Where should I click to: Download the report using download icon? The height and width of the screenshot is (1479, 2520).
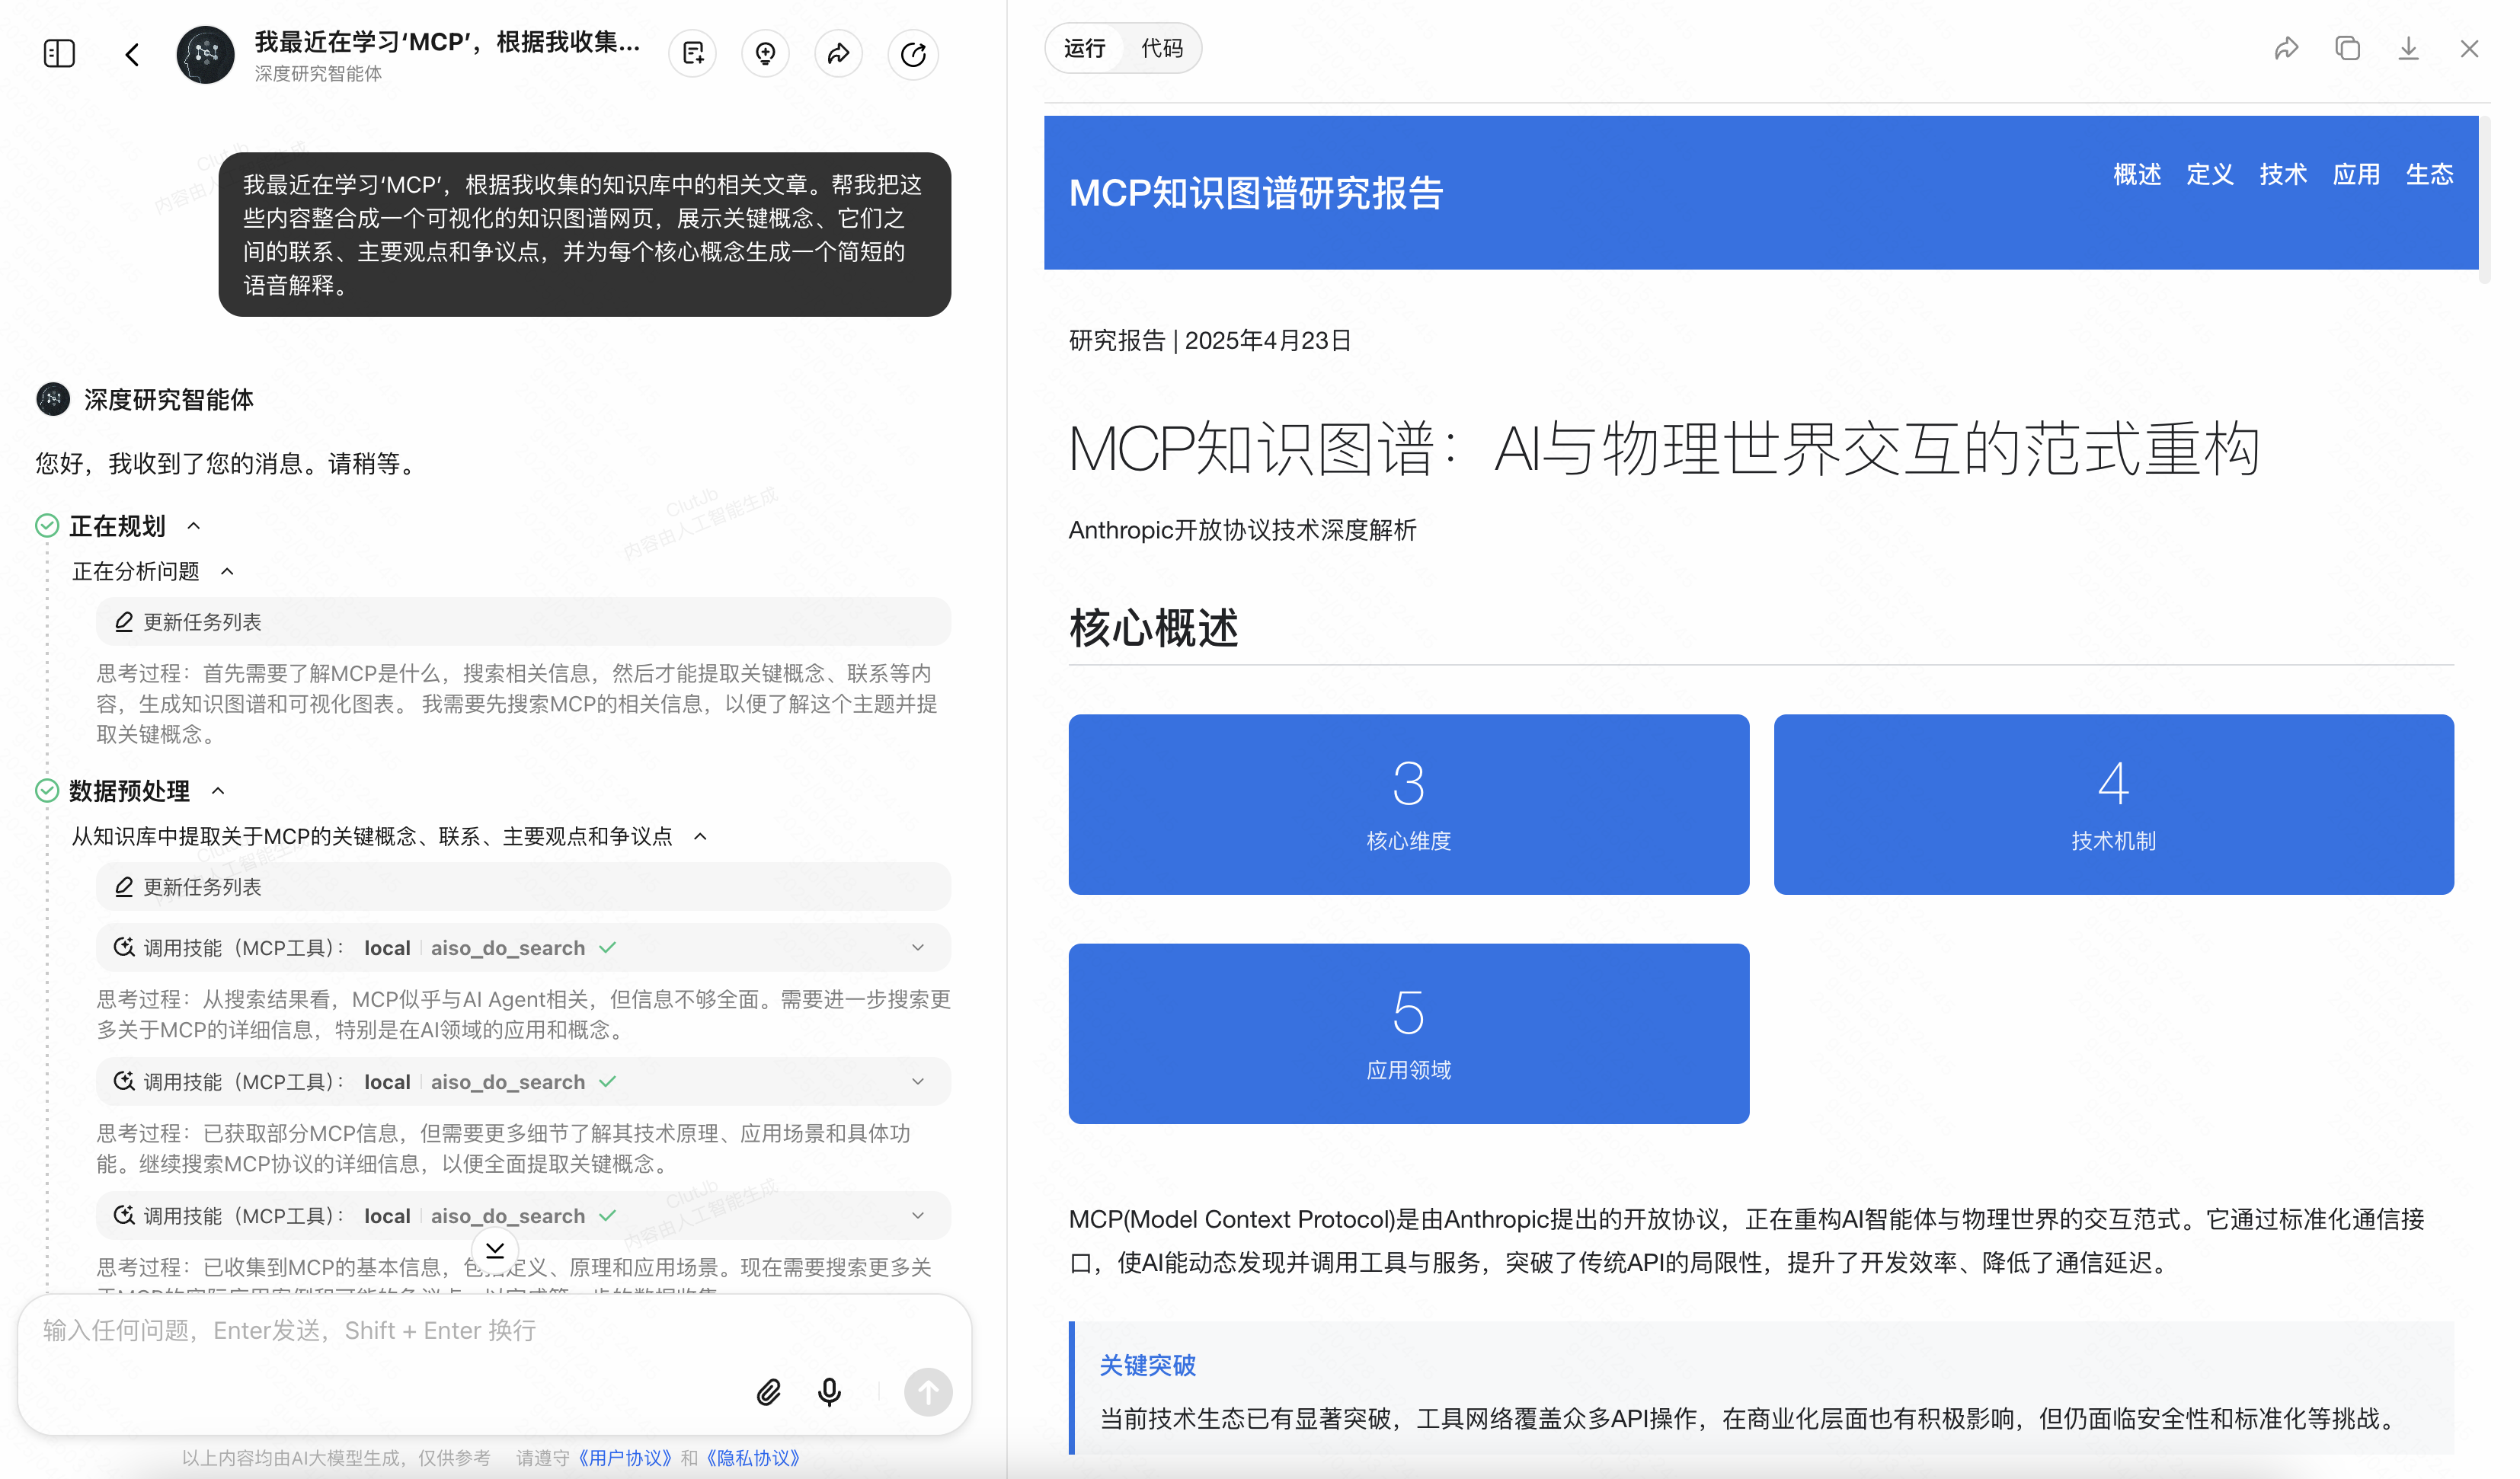(x=2409, y=48)
